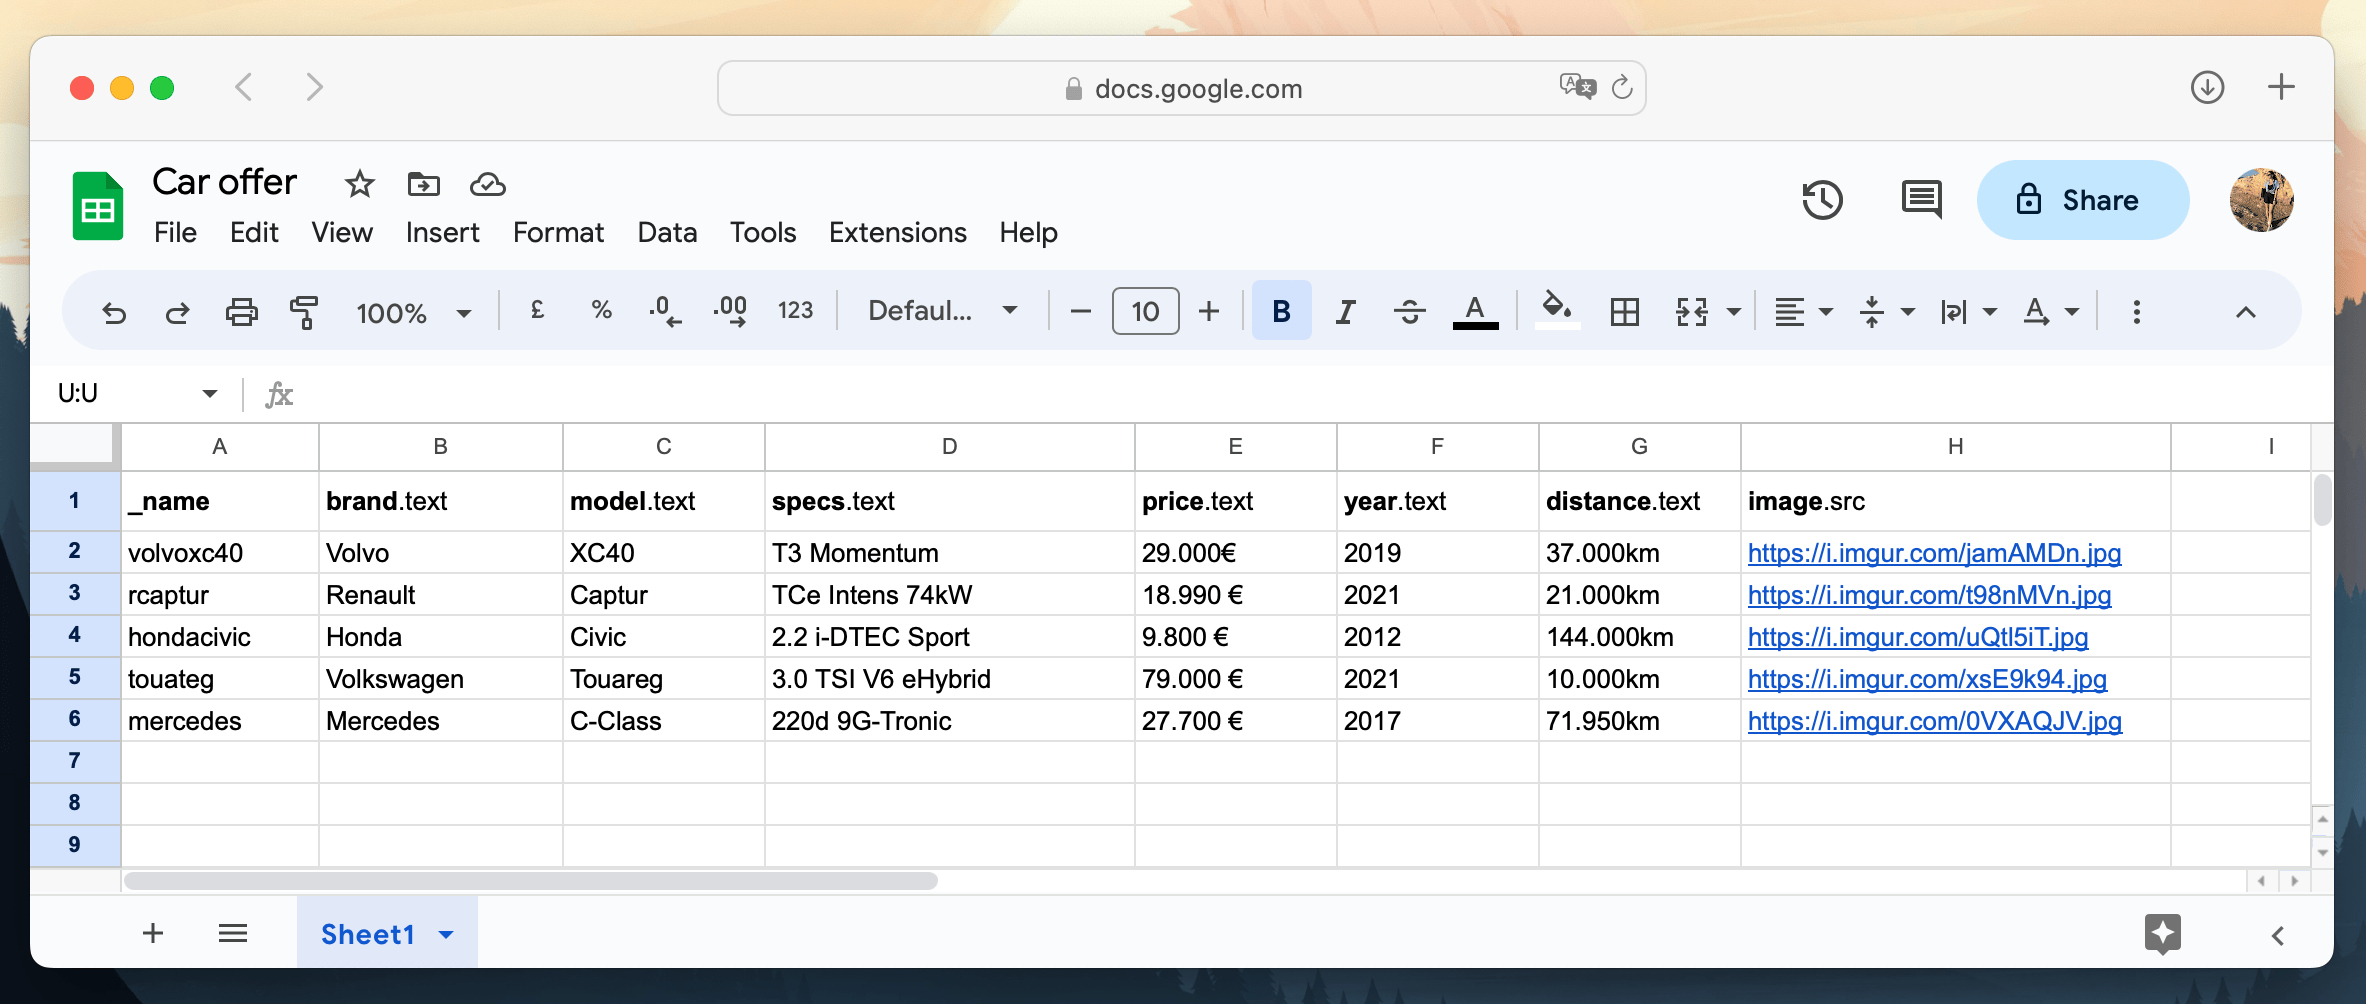Merge cells using the merge icon
This screenshot has height=1004, width=2366.
coord(1691,312)
